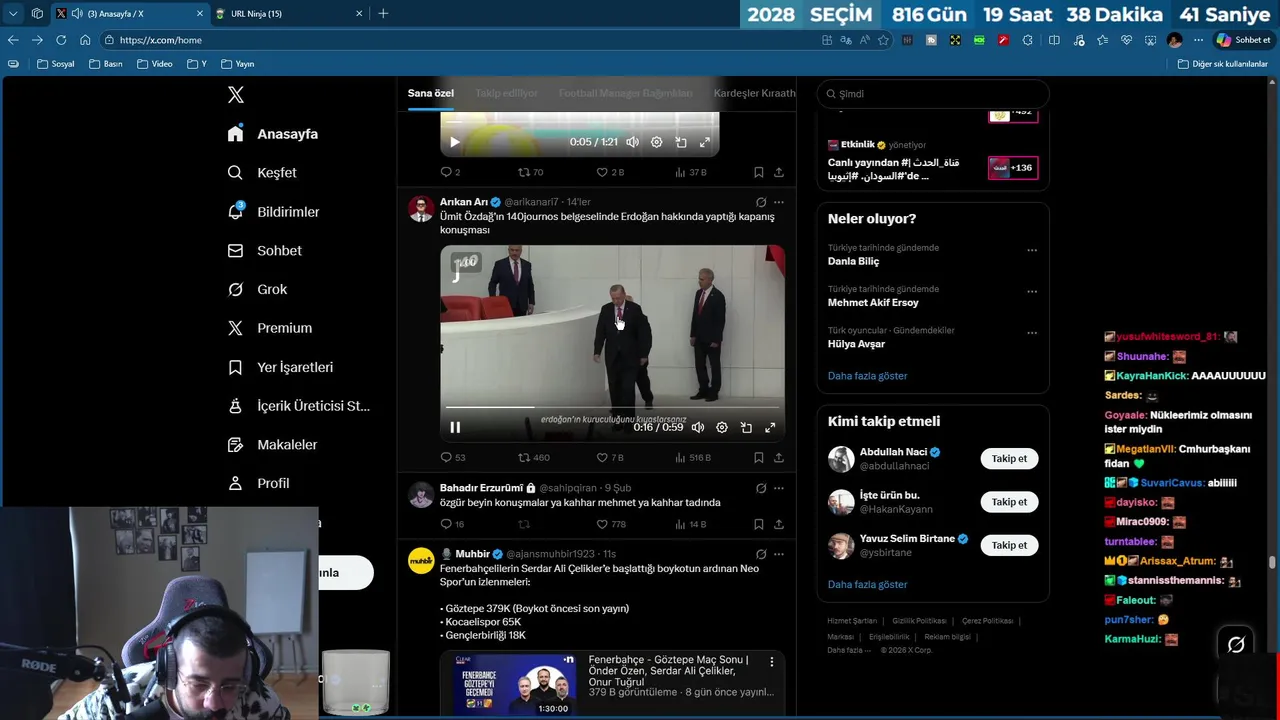Open settings gear on top 1:21 video

(x=656, y=142)
